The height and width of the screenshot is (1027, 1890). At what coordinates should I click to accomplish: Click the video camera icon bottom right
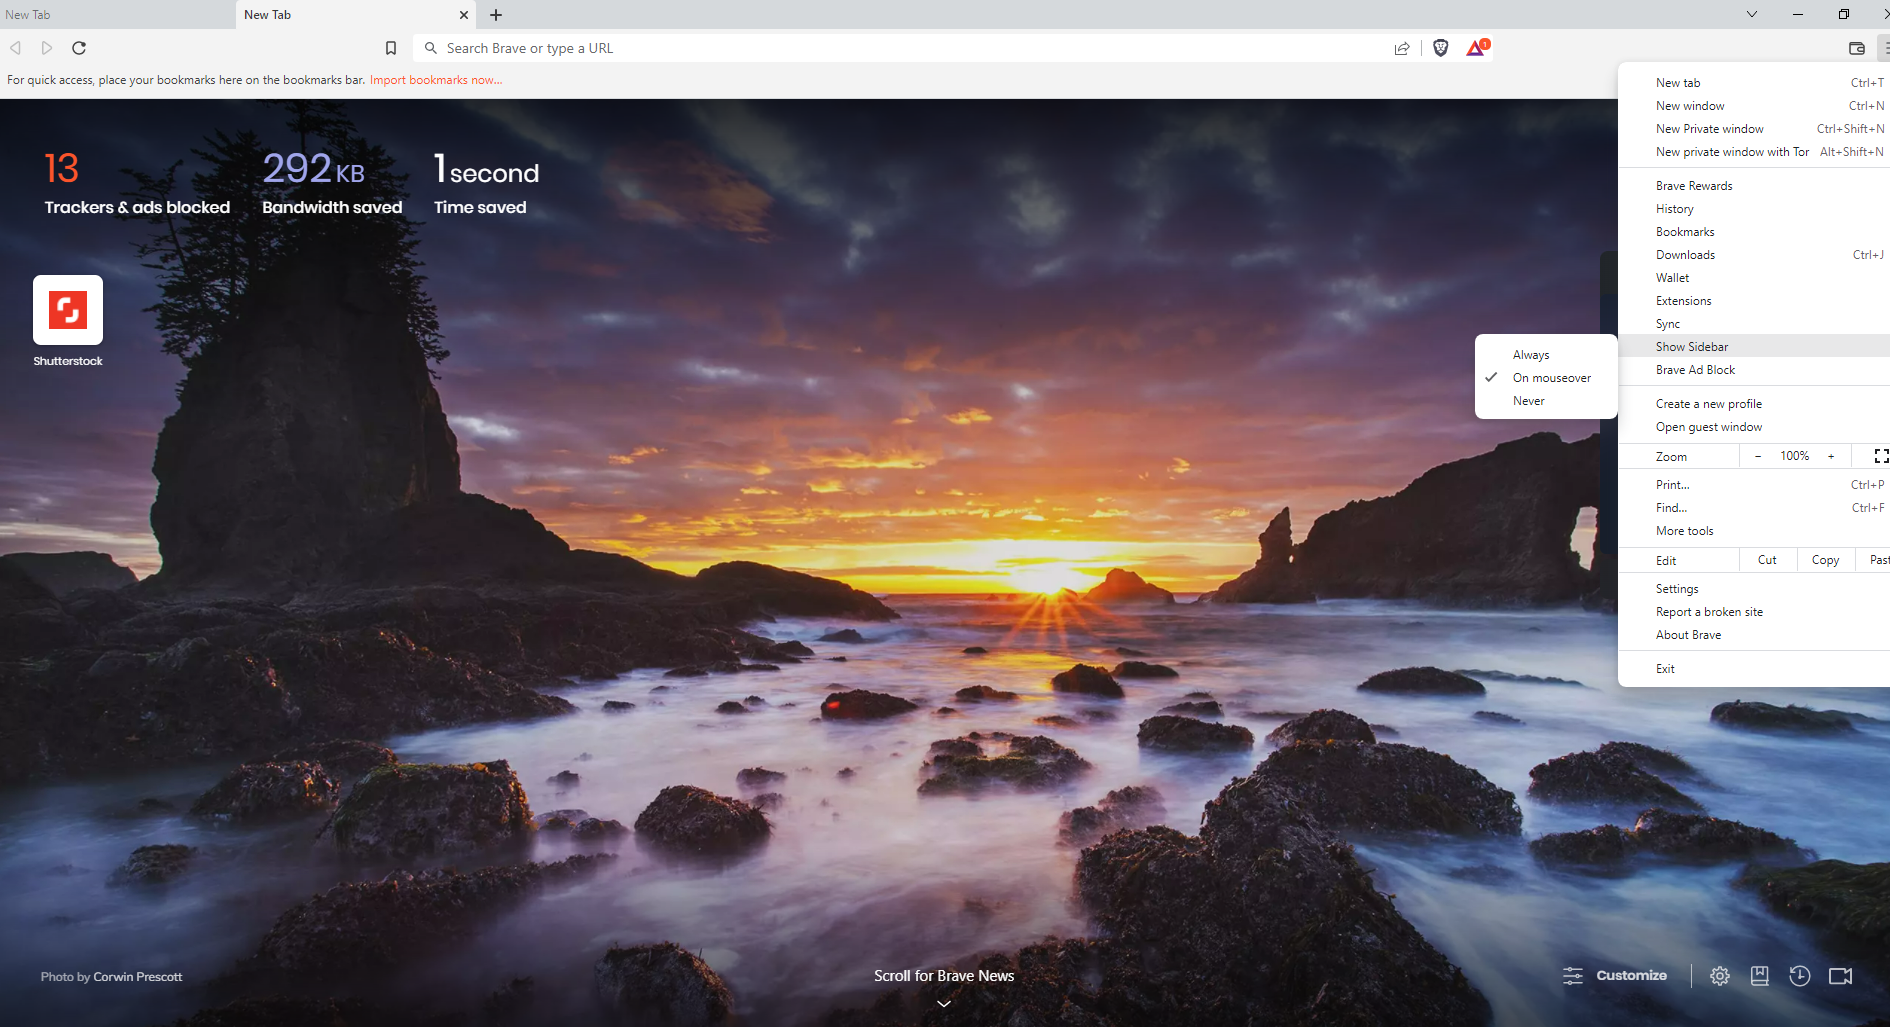1841,975
